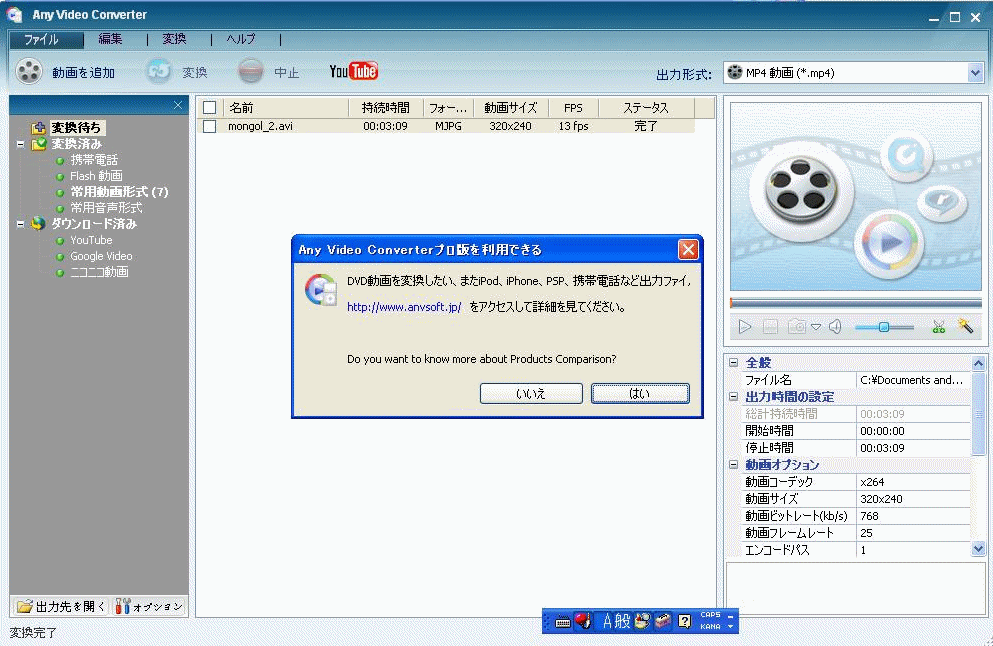Click the magic wand effects icon

point(965,326)
